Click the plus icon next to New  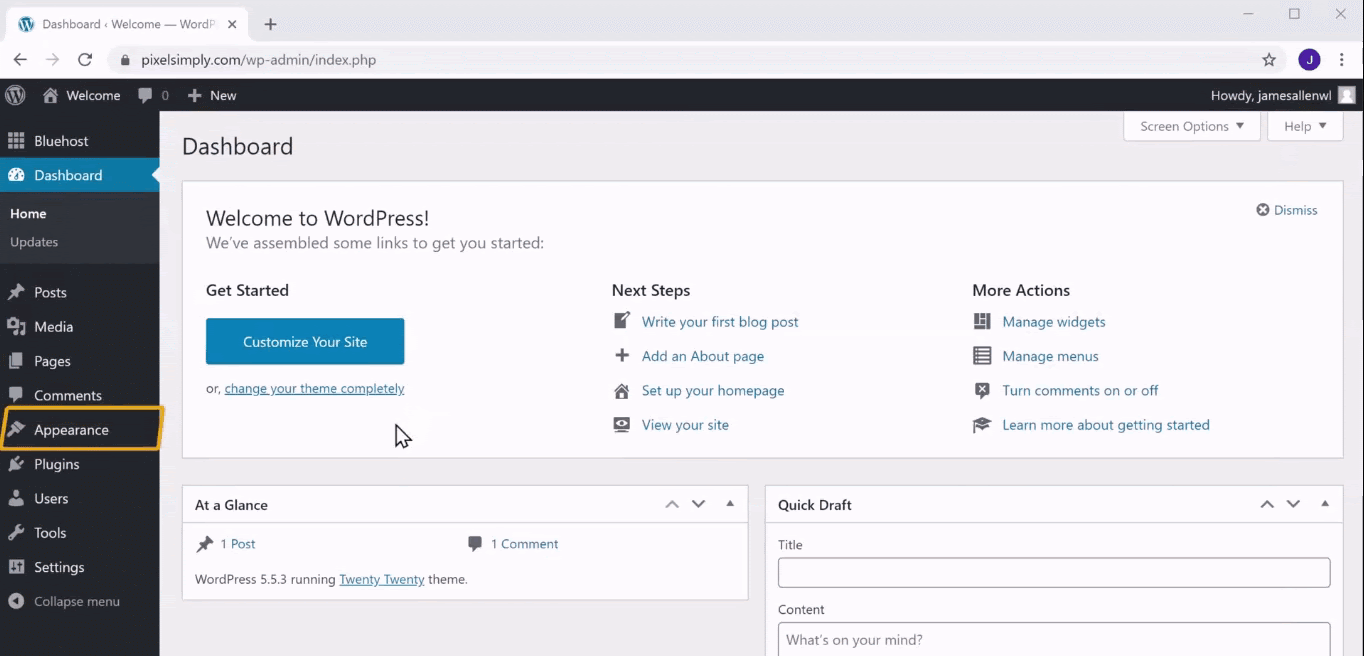click(x=195, y=95)
